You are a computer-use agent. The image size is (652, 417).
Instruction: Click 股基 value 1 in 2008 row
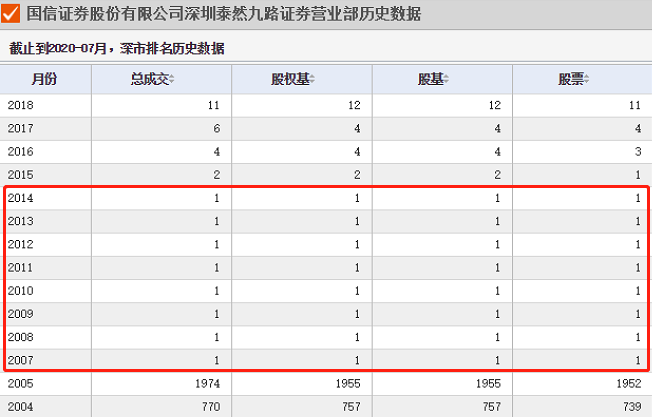497,337
